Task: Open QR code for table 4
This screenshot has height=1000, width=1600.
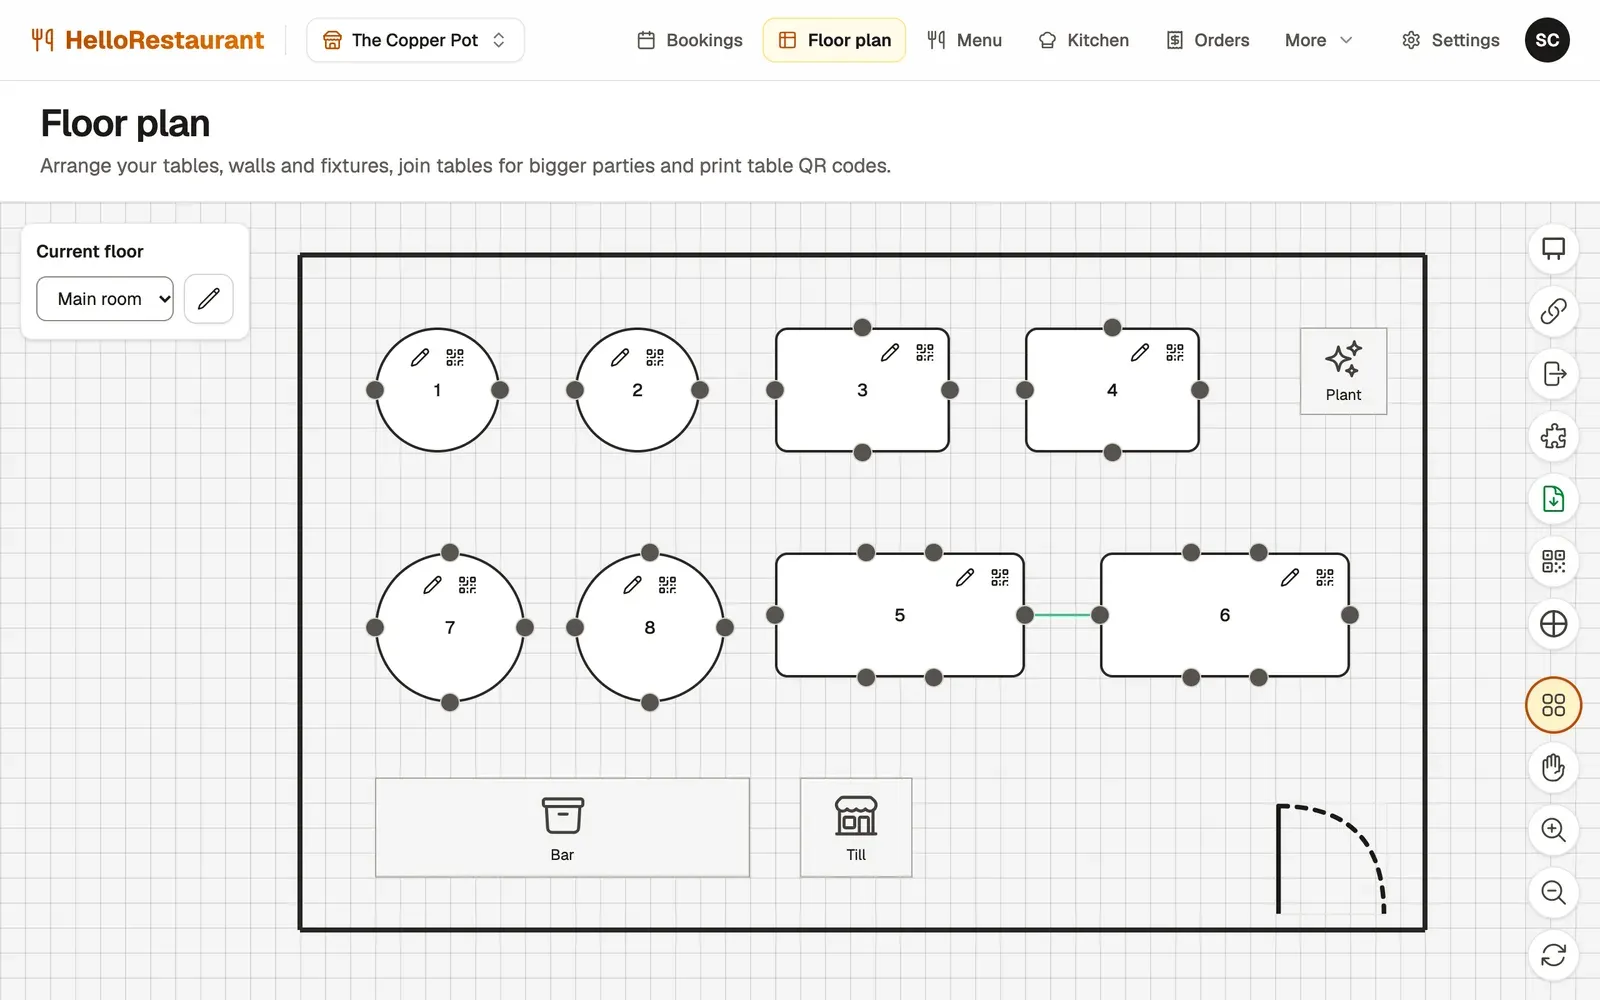Action: click(x=1175, y=352)
